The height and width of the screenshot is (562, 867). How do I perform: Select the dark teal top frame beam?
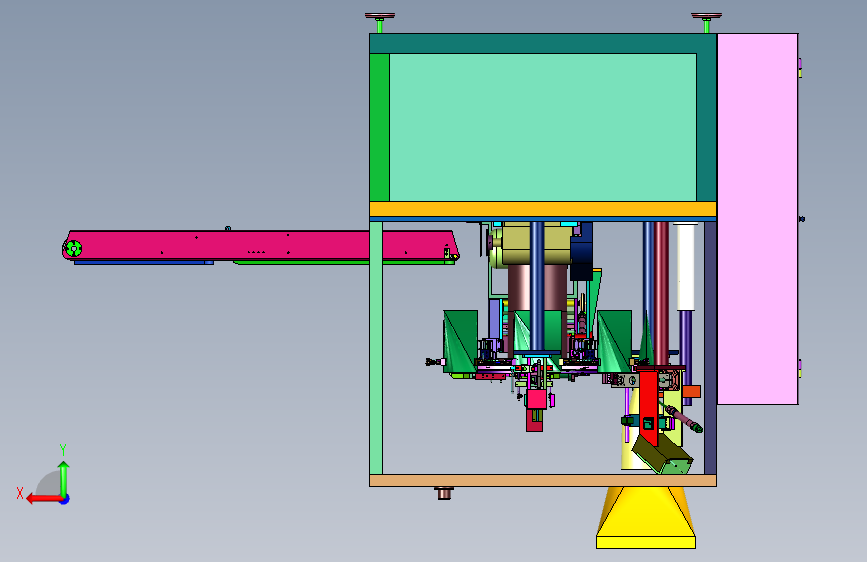pyautogui.click(x=542, y=43)
